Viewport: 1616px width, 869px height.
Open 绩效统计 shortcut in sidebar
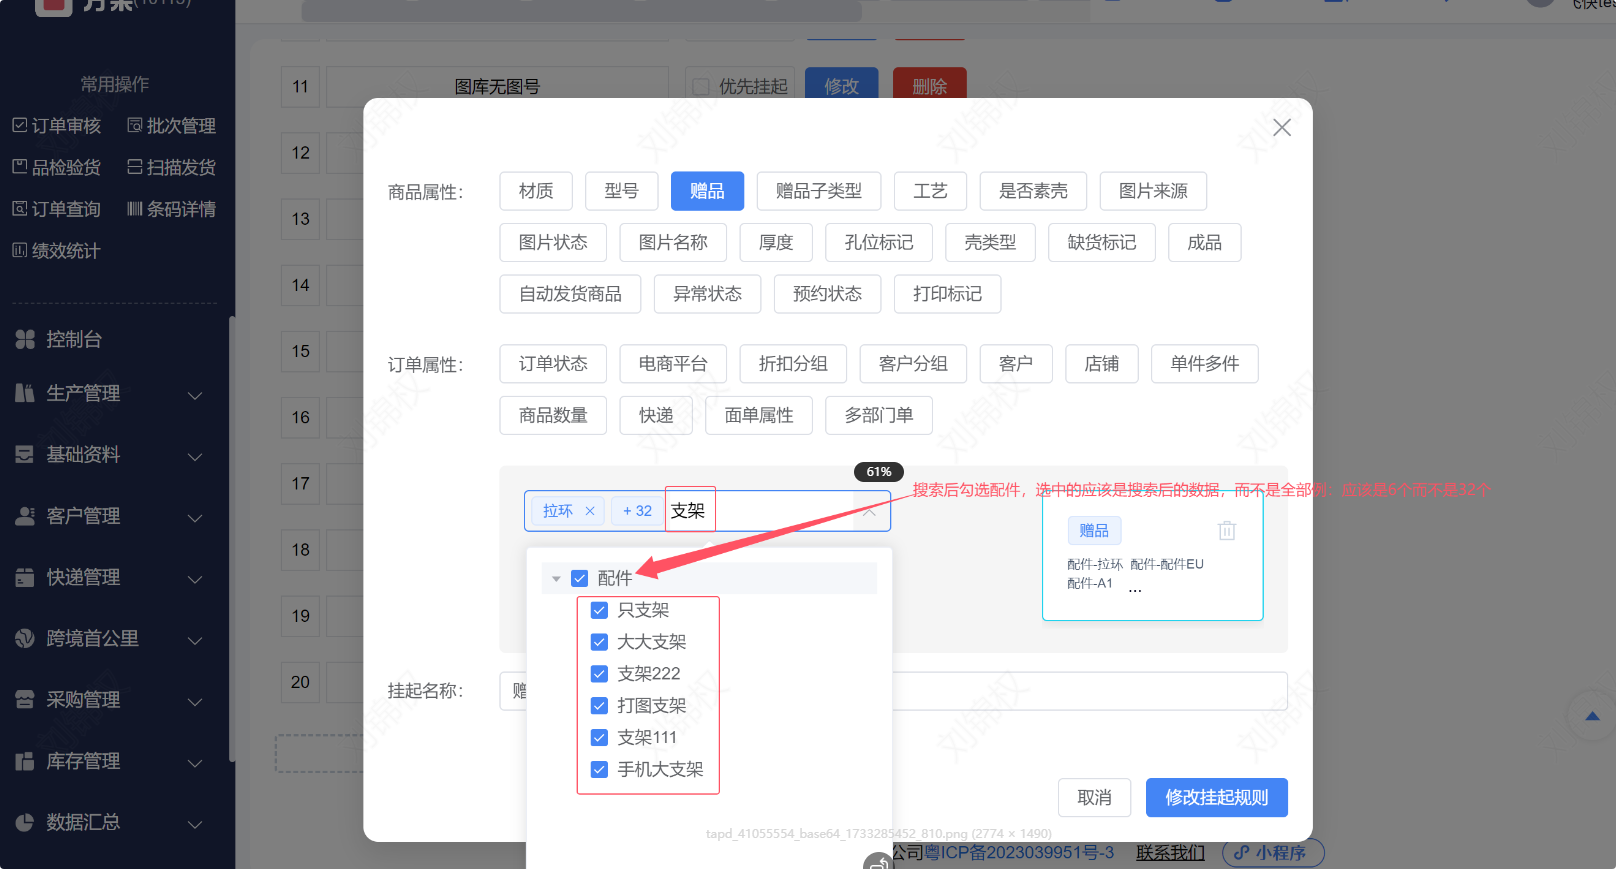(57, 251)
